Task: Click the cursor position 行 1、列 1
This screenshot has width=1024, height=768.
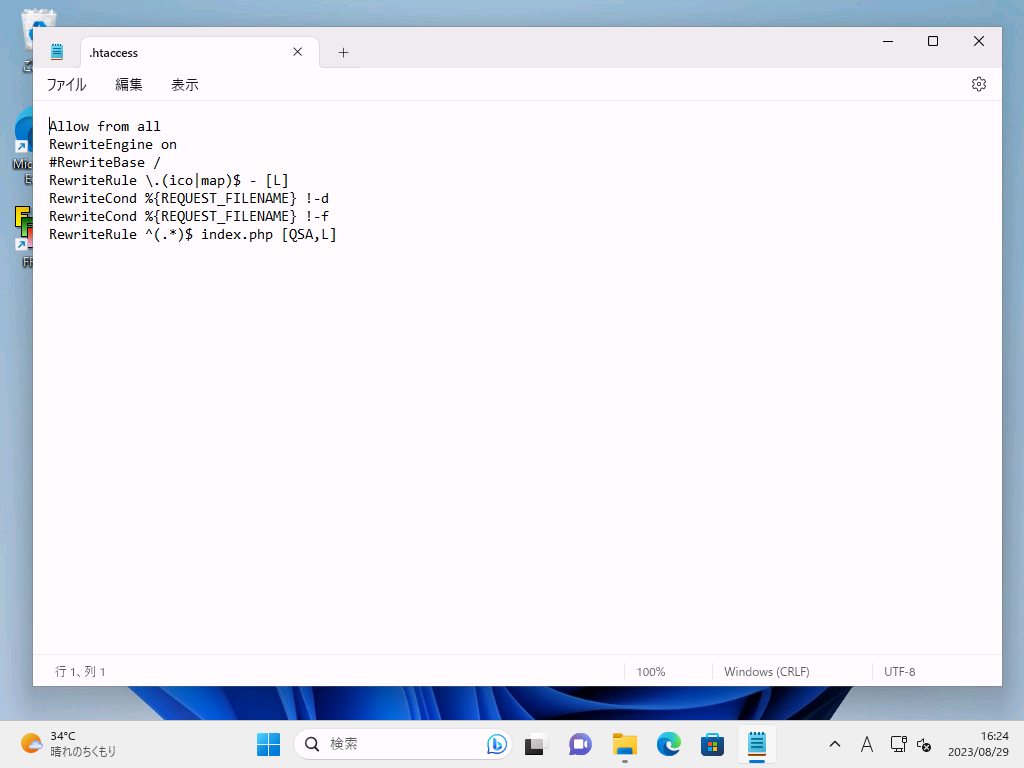Action: coord(80,672)
